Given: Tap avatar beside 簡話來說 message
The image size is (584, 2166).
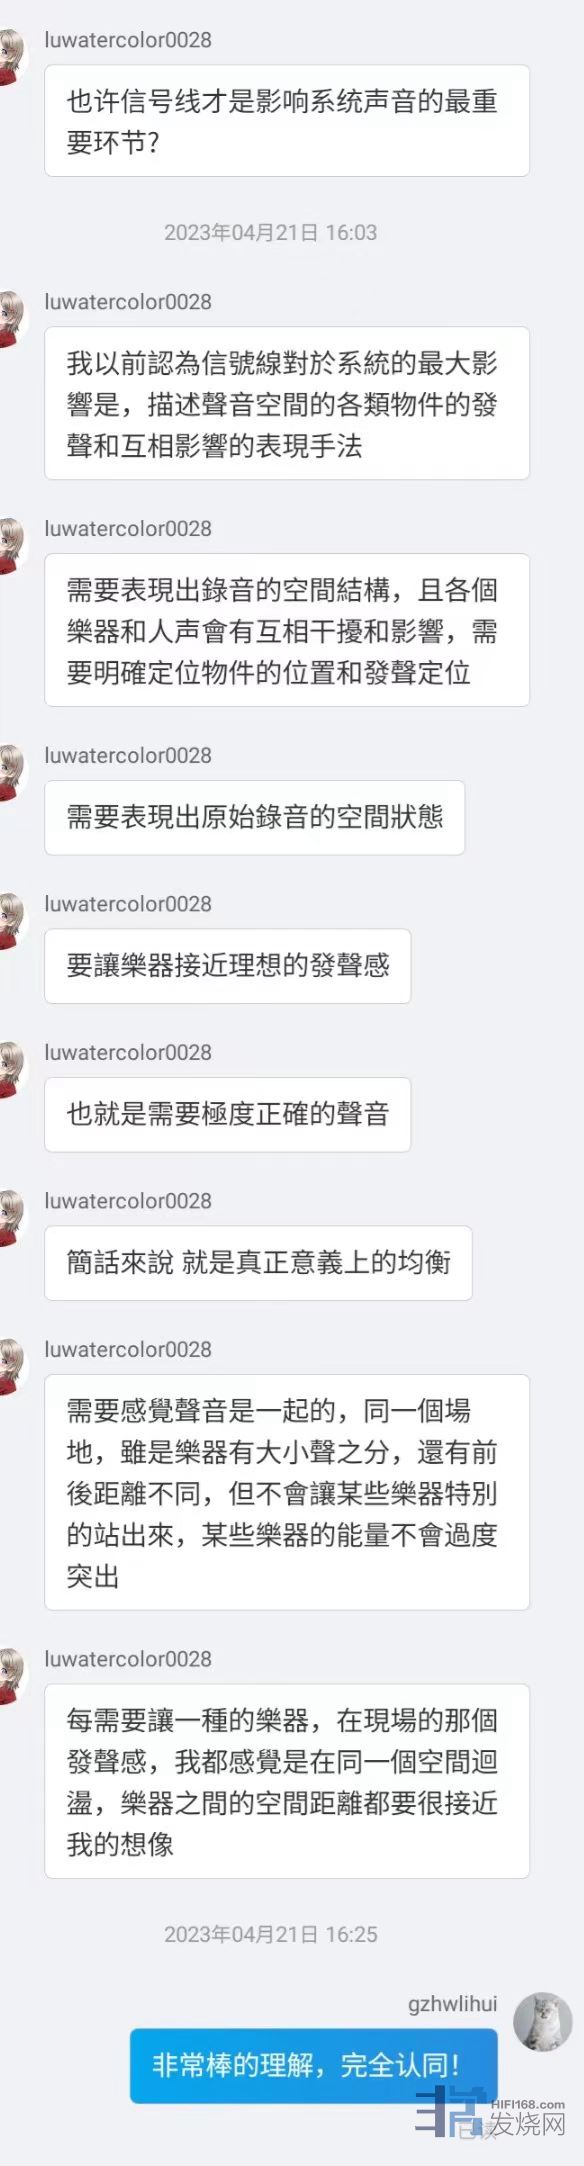Looking at the screenshot, I should coord(12,1218).
